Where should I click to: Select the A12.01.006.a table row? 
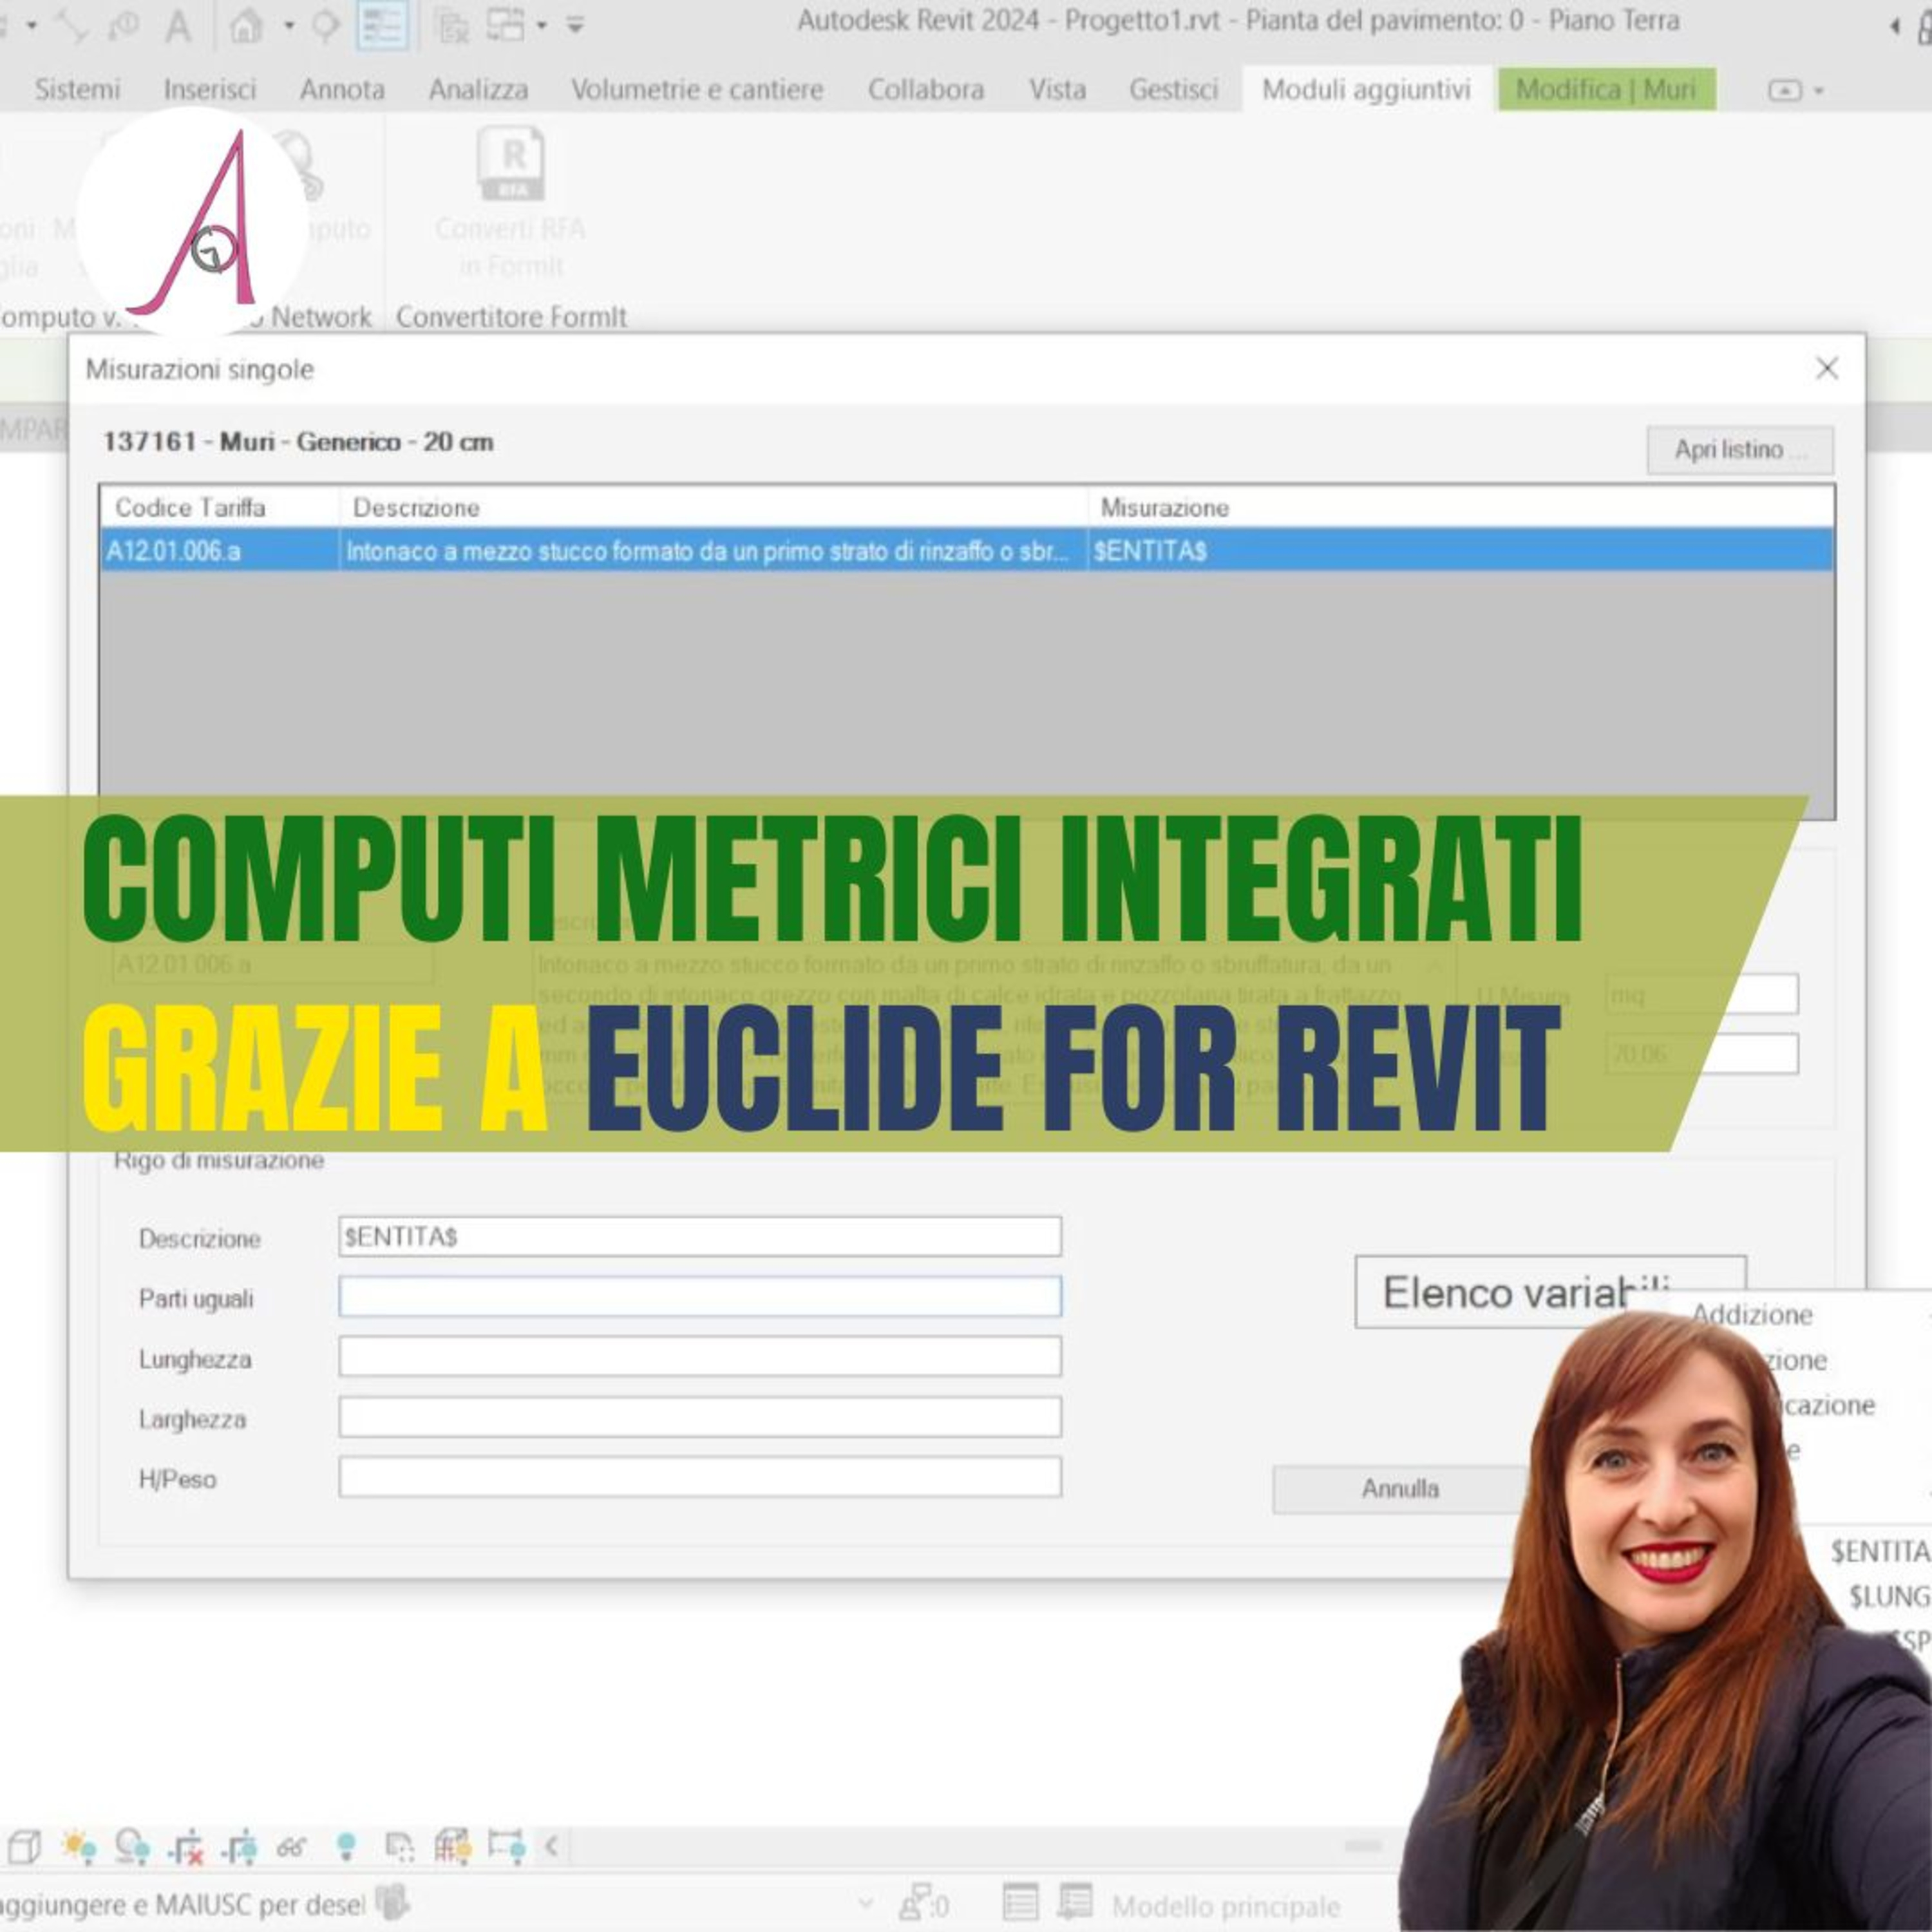967,551
